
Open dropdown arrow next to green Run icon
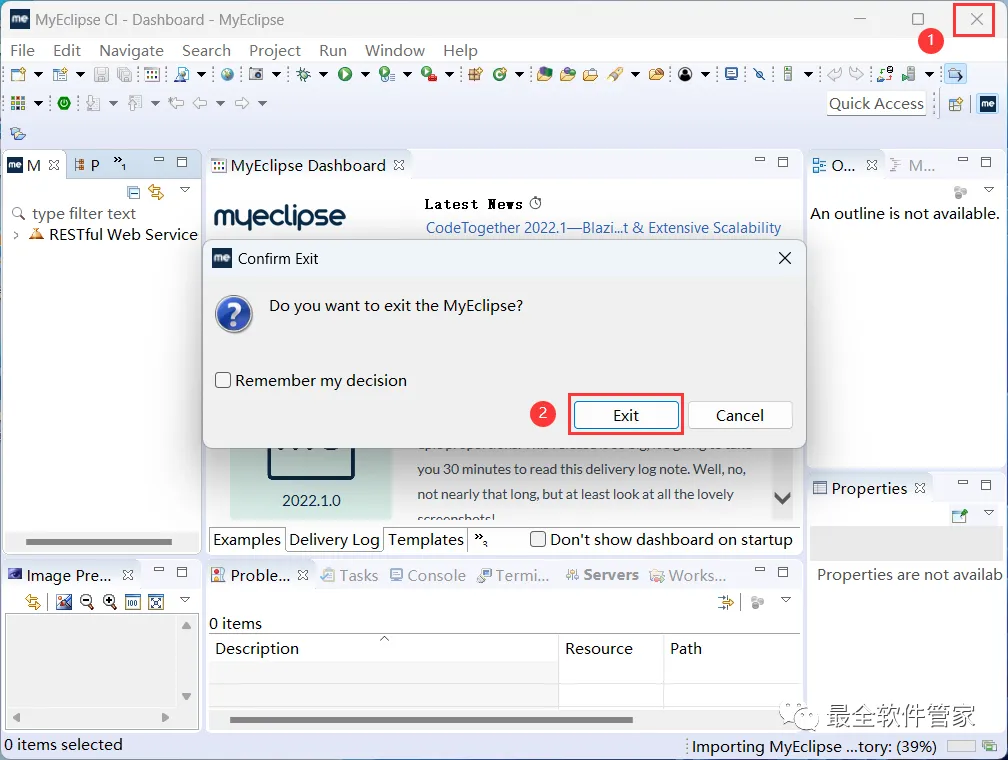[365, 75]
